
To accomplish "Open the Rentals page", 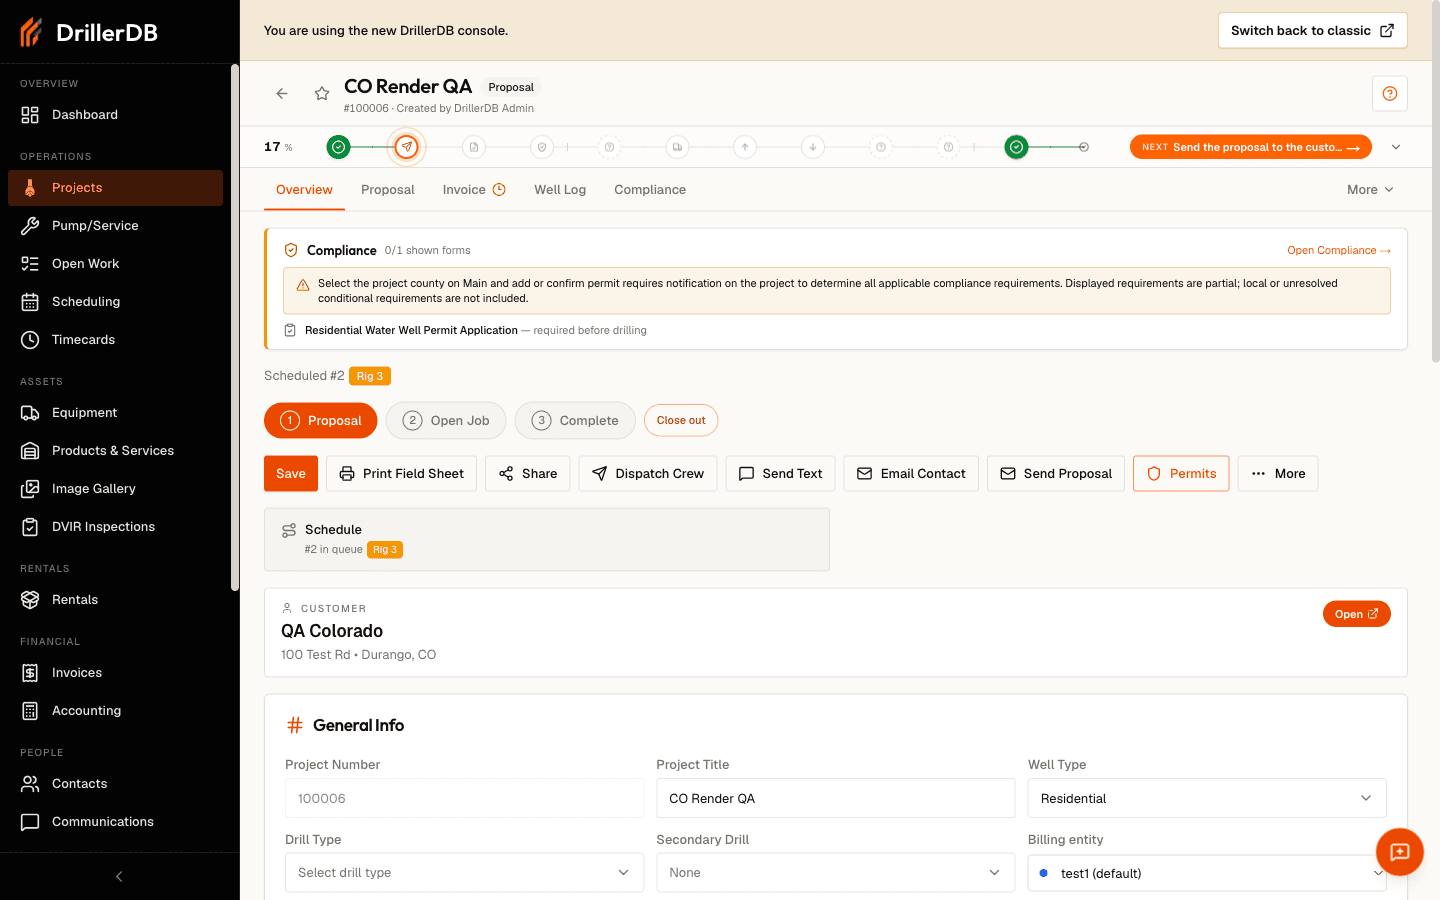I will 115,600.
